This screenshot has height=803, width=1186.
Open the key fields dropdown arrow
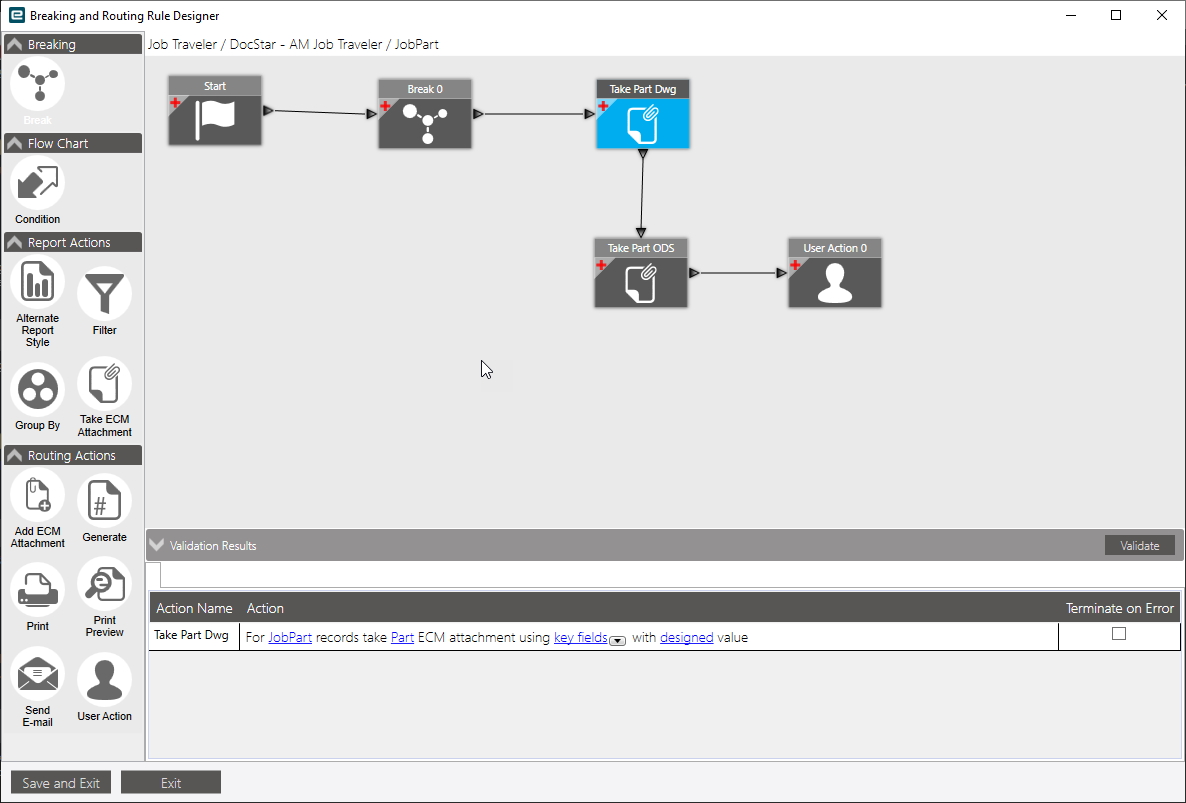(x=617, y=641)
